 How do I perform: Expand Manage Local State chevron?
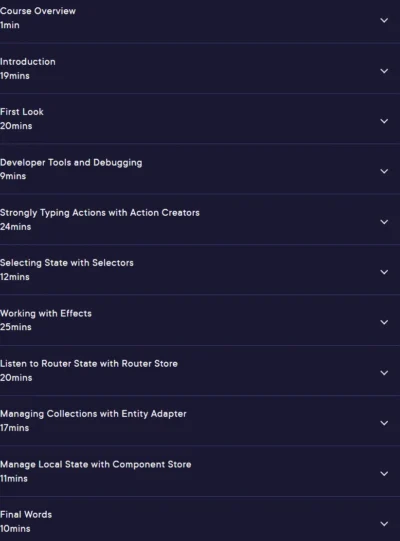coord(384,473)
